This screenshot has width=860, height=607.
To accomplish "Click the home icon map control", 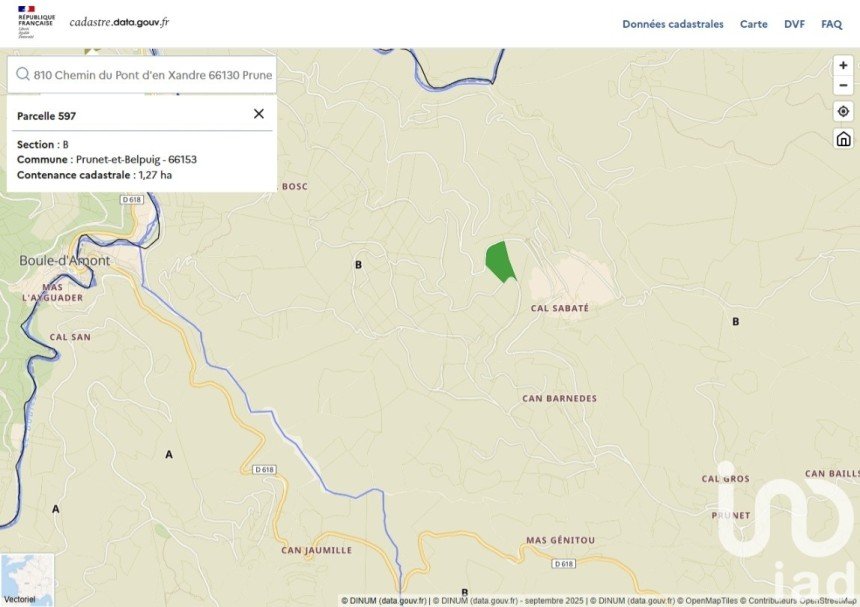I will tap(843, 139).
